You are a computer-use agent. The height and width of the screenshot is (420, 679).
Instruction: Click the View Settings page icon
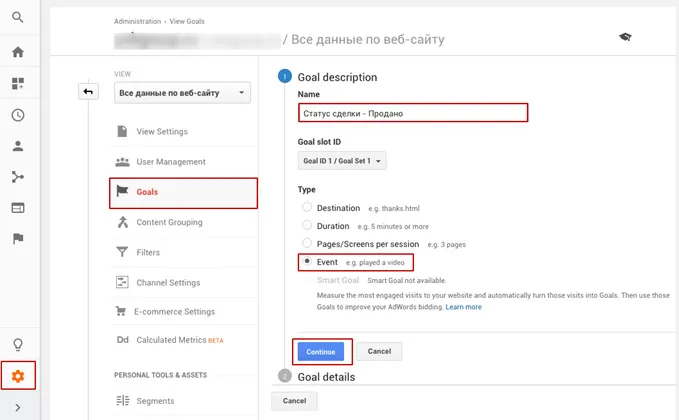coord(123,131)
